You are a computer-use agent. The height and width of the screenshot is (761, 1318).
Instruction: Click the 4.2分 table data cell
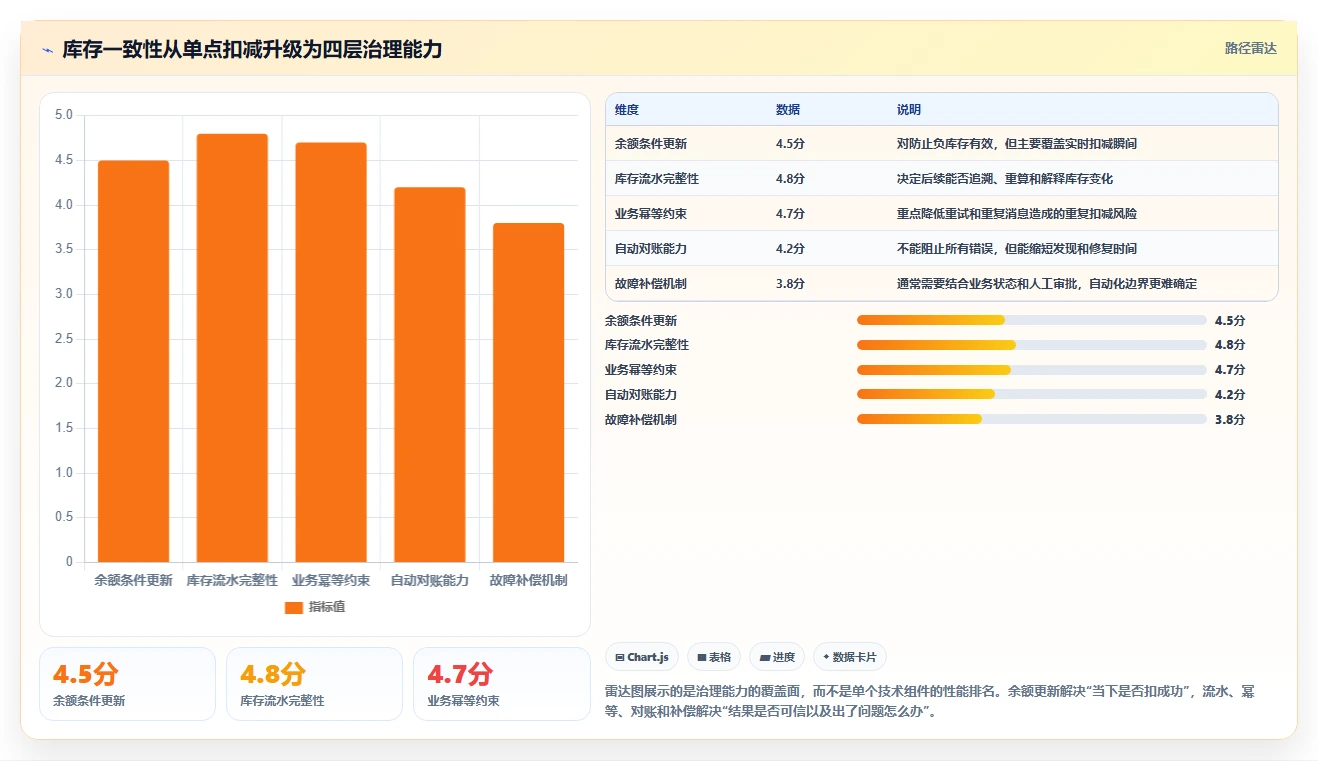790,249
